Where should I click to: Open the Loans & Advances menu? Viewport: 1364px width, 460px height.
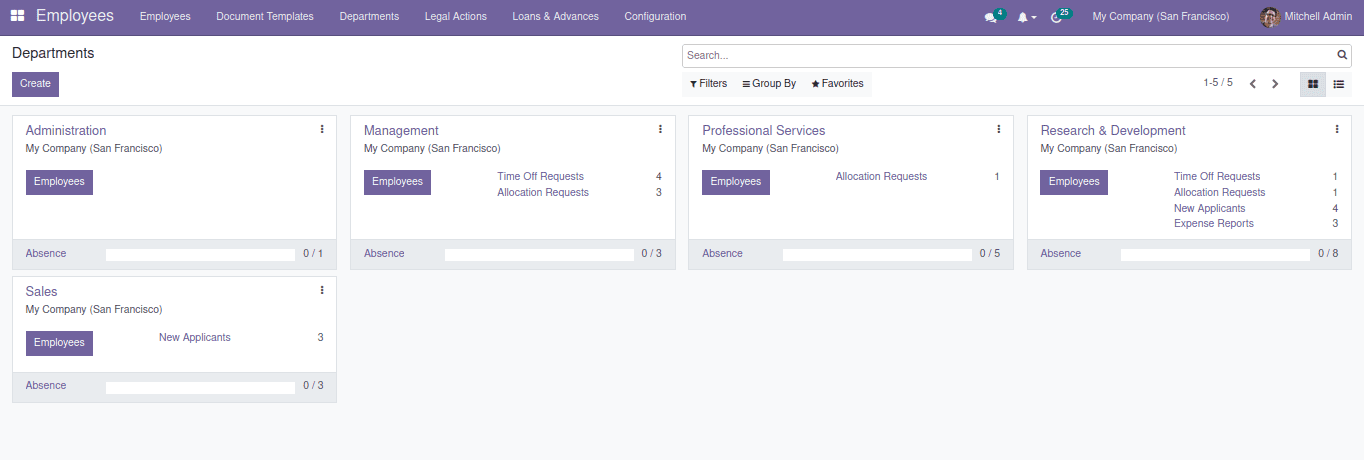(x=555, y=17)
